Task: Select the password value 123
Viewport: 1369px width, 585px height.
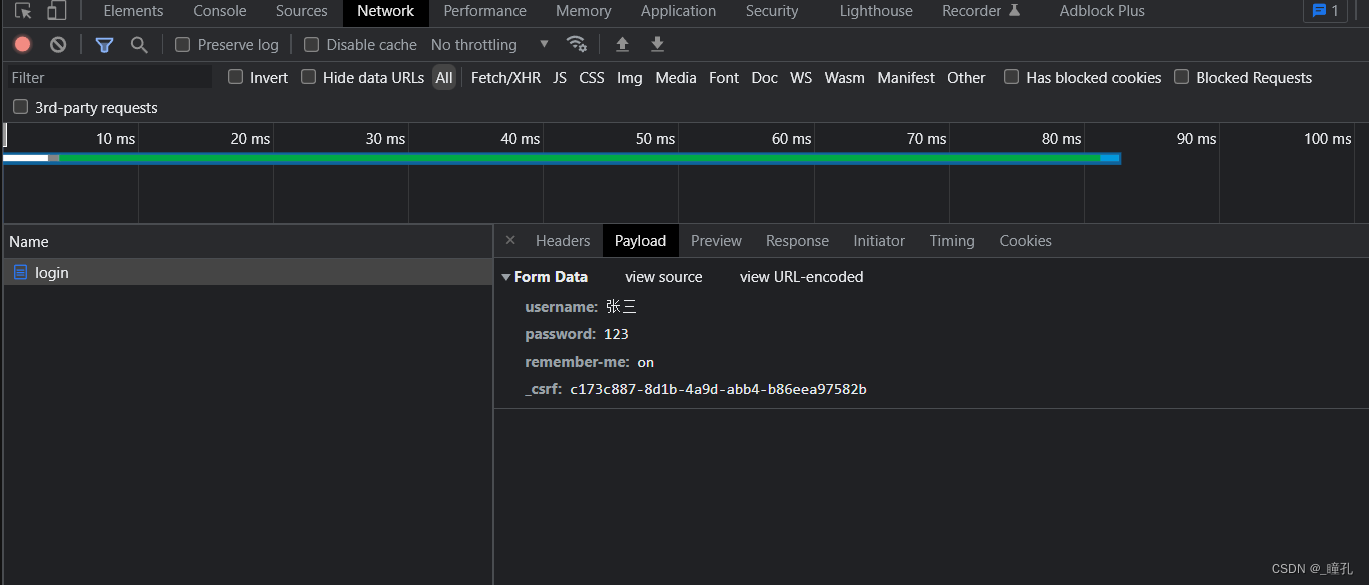Action: 616,334
